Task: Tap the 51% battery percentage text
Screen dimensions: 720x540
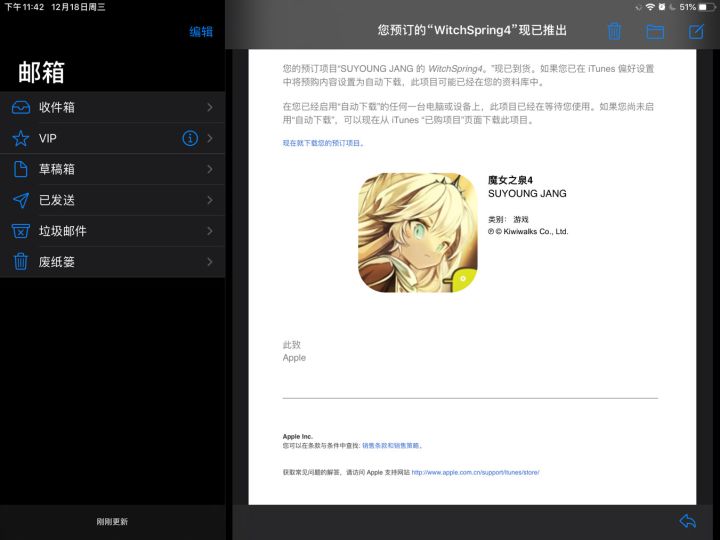Action: pos(687,7)
